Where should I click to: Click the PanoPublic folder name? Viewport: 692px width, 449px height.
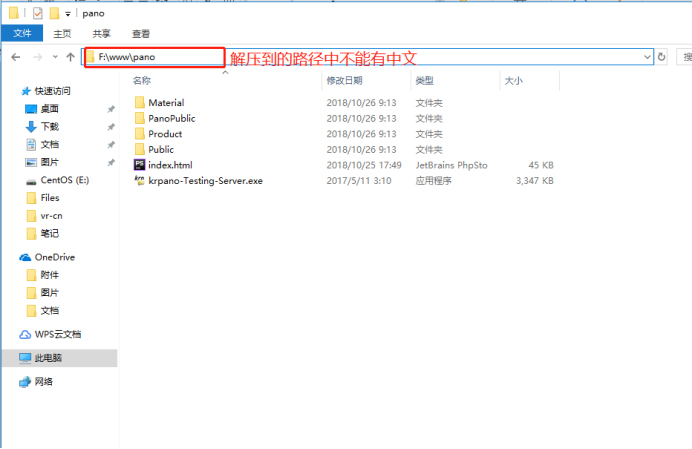(x=172, y=118)
